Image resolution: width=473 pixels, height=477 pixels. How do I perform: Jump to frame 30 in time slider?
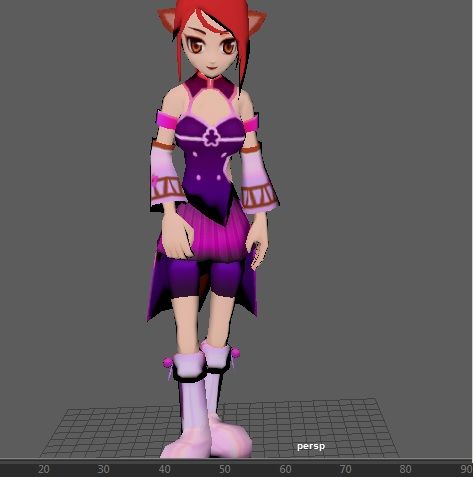[x=104, y=469]
